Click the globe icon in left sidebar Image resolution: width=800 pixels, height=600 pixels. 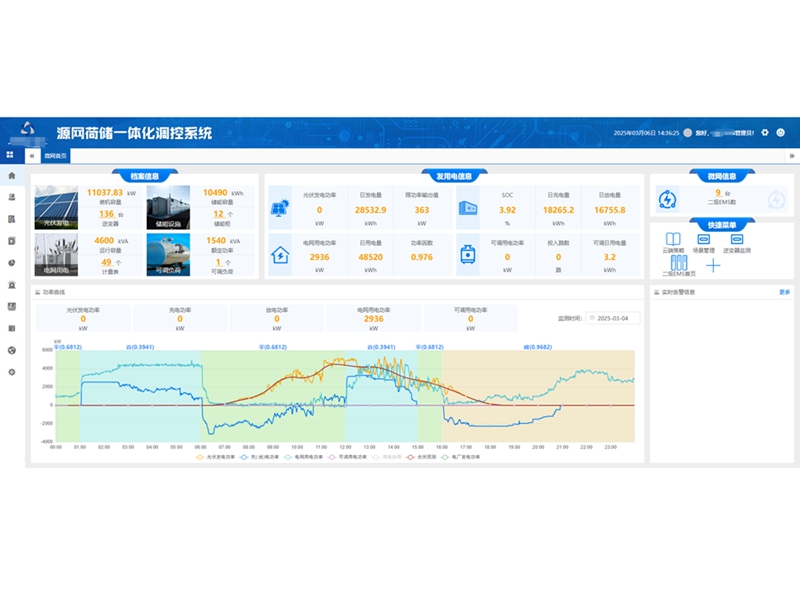(x=11, y=350)
